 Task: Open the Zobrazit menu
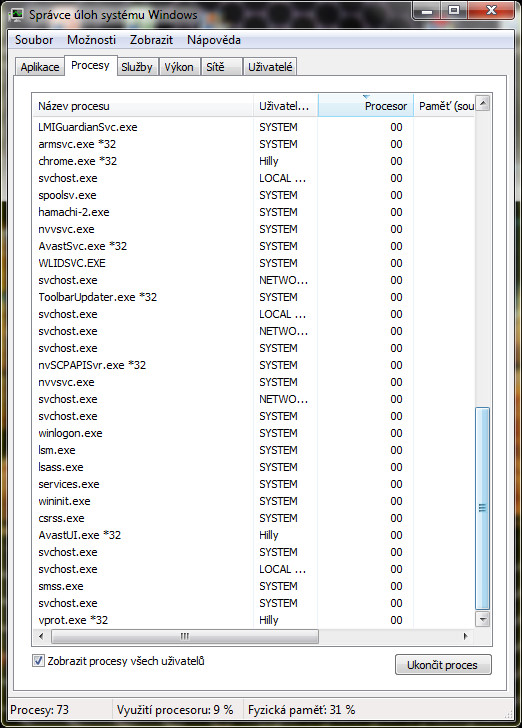pyautogui.click(x=151, y=40)
